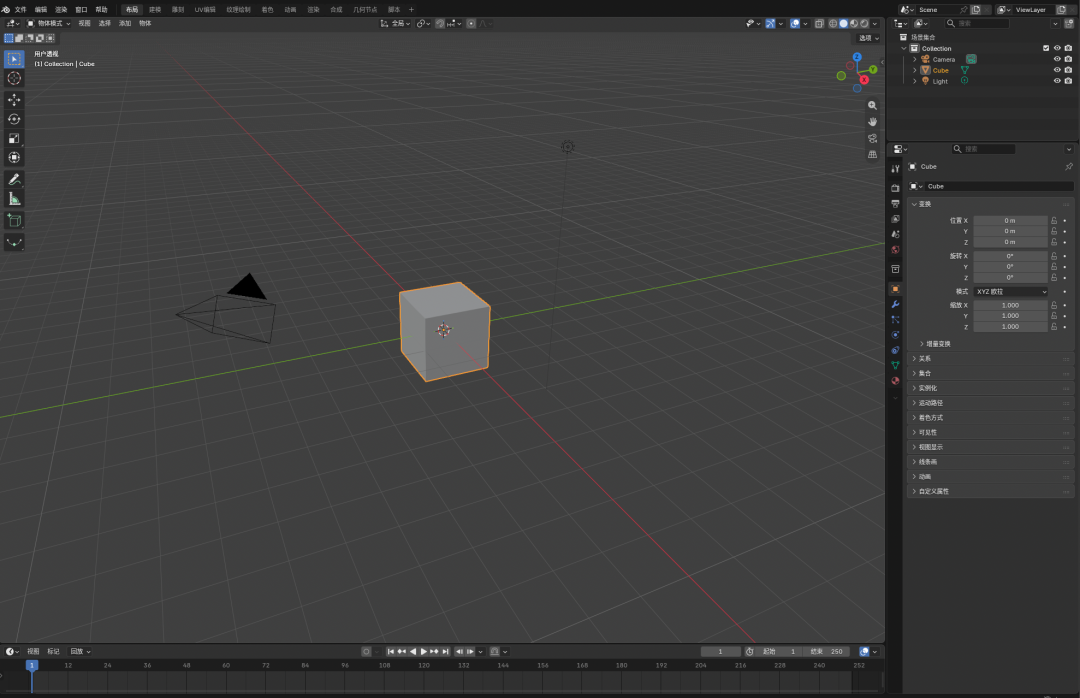
Task: Click the Blender logo menu
Action: point(6,10)
